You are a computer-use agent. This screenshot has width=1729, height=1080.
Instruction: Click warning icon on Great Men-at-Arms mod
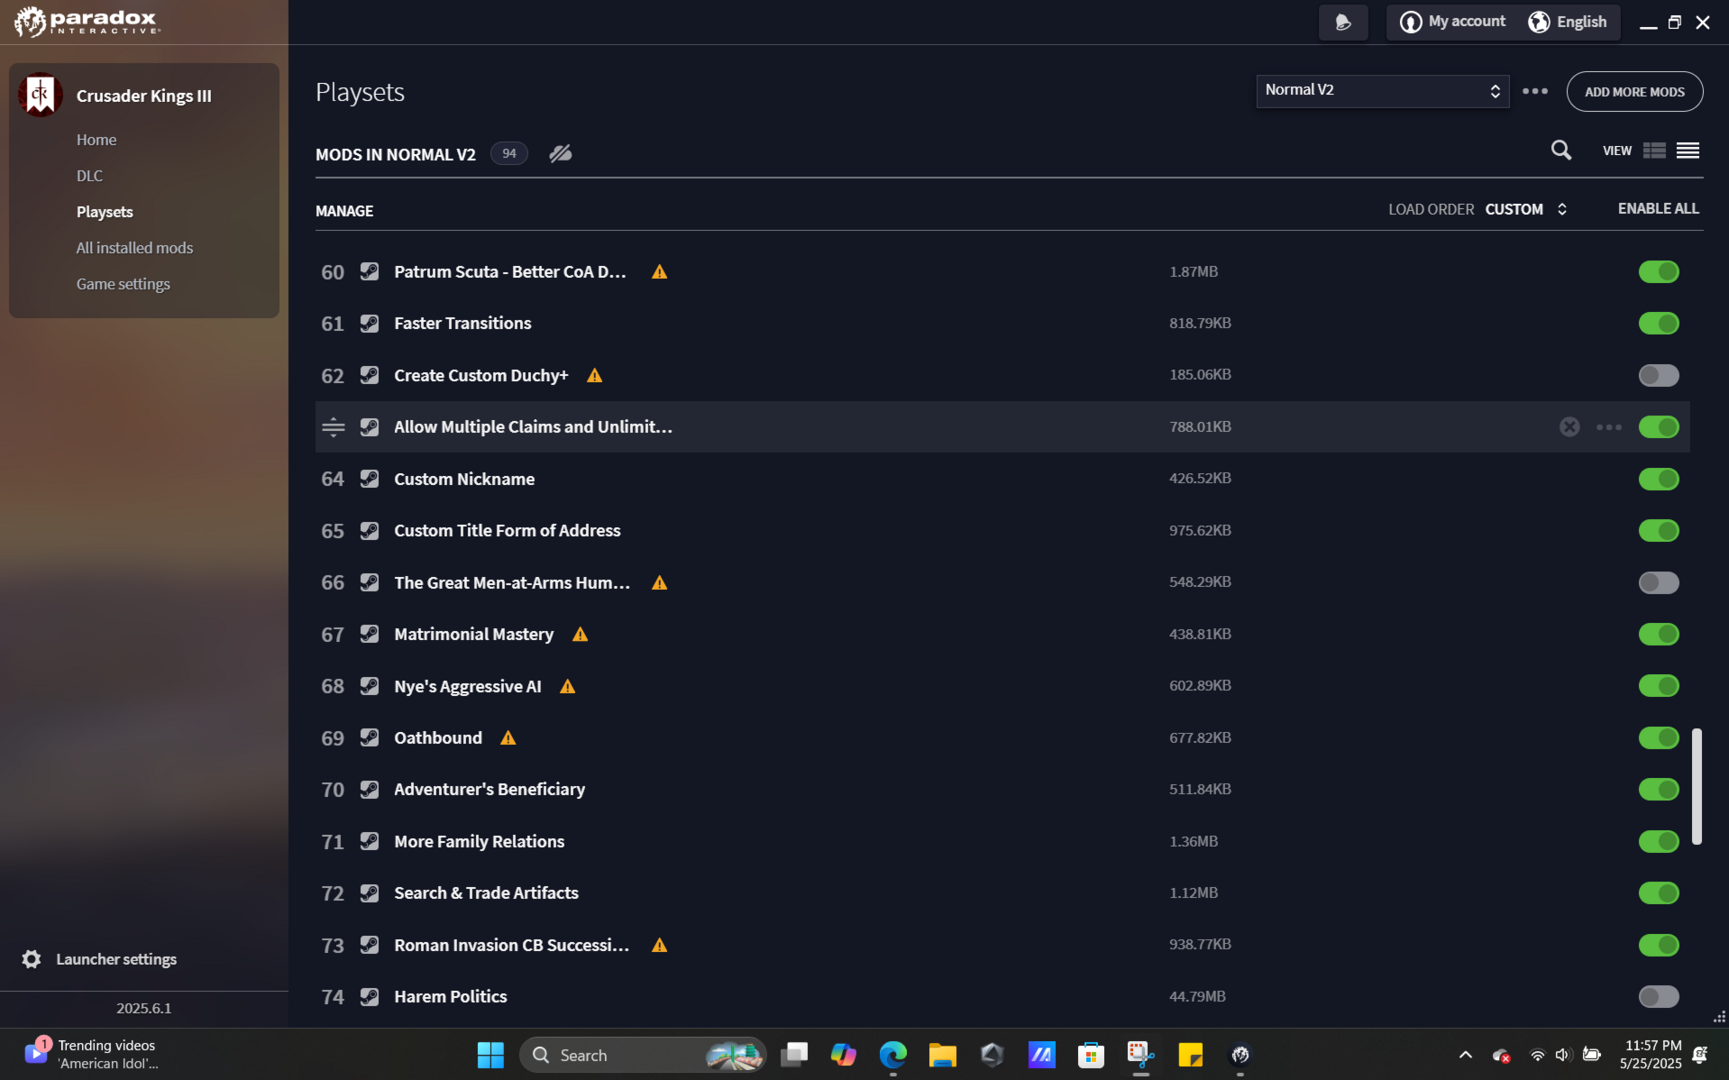point(659,583)
